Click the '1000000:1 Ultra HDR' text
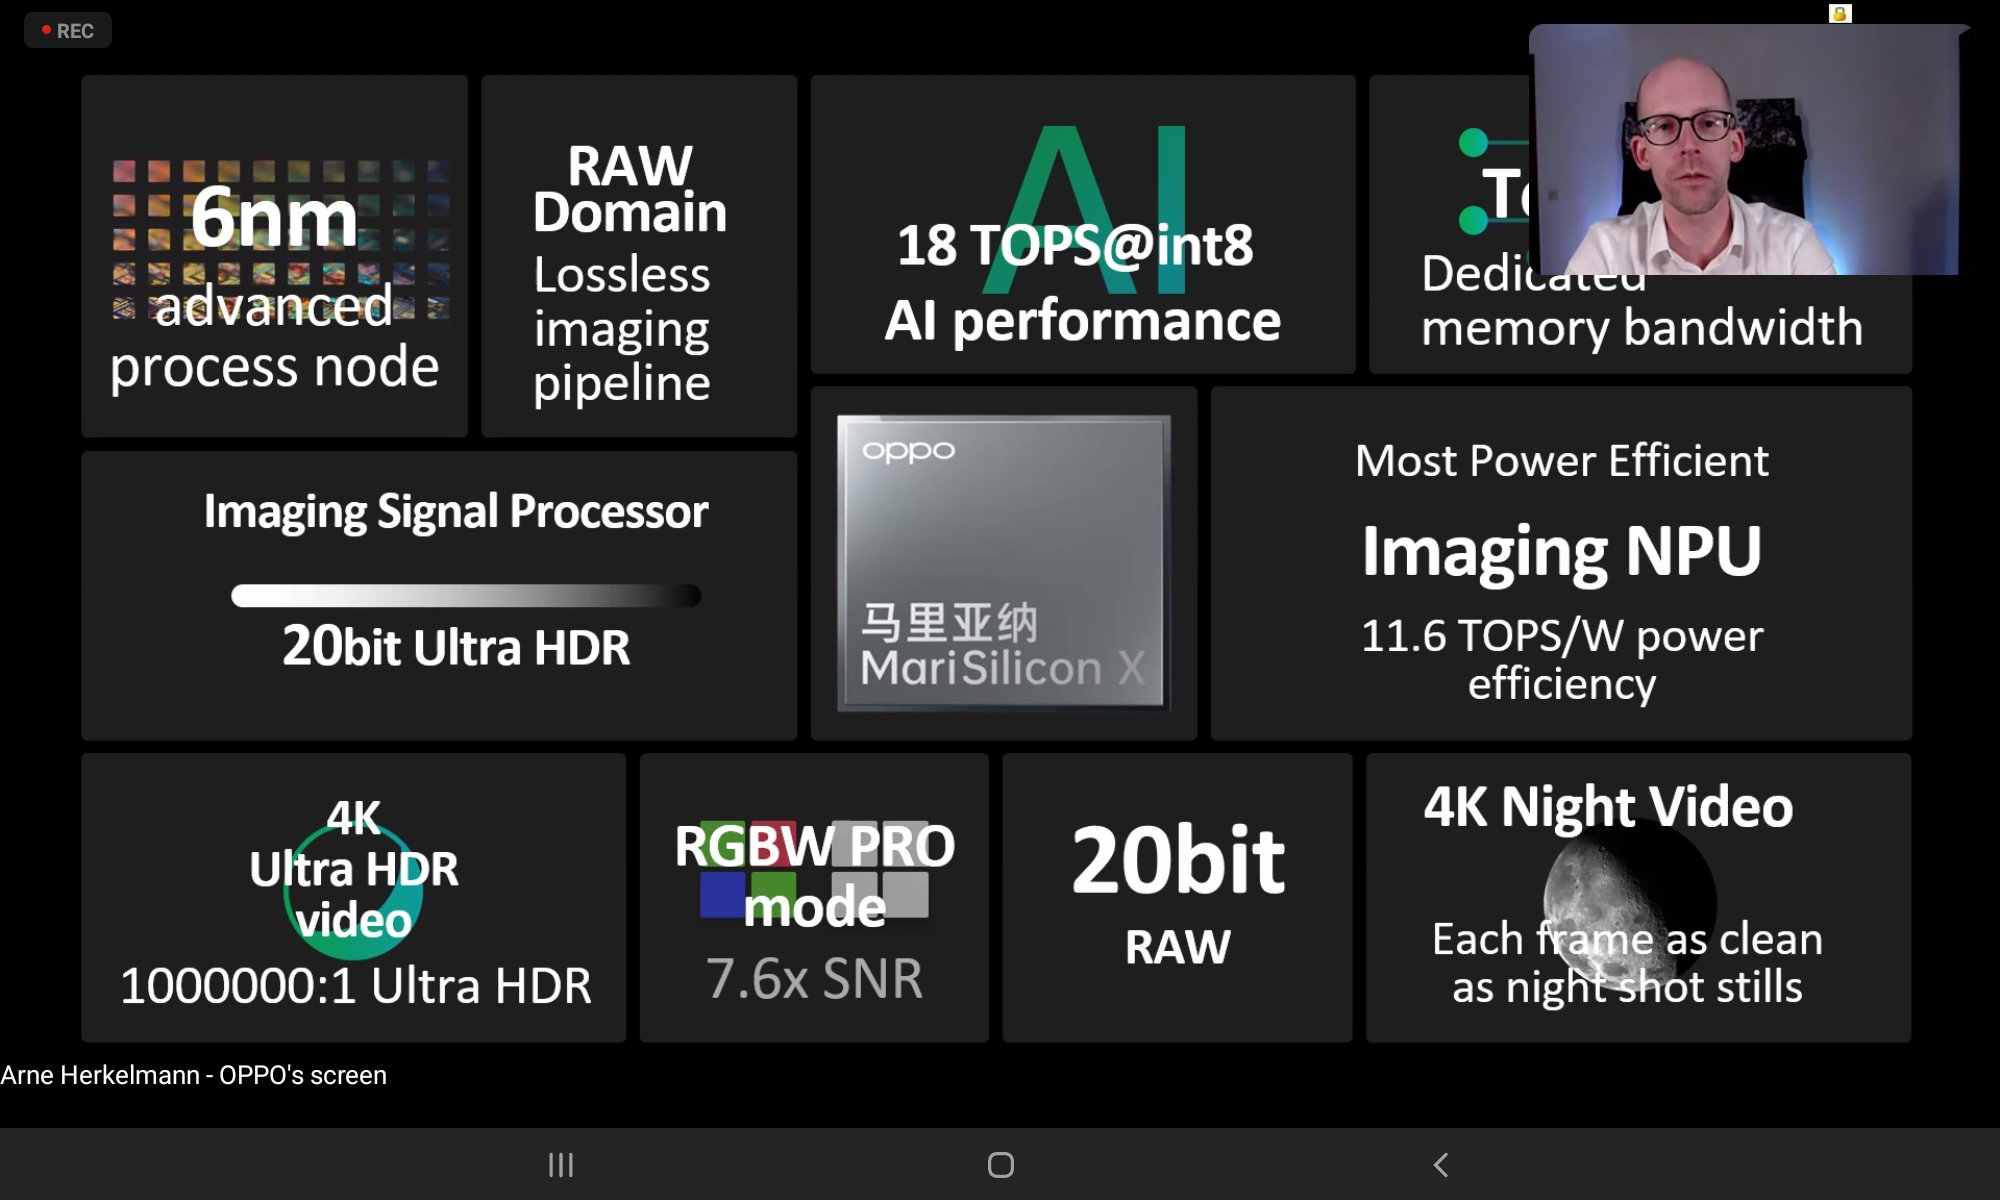 (x=356, y=986)
